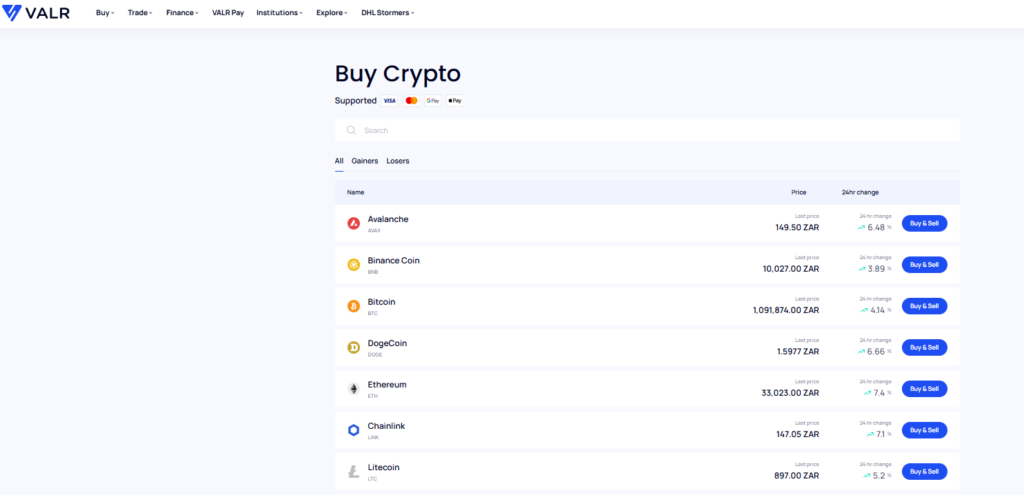
Task: Click the DogeCoin icon
Action: pos(353,347)
